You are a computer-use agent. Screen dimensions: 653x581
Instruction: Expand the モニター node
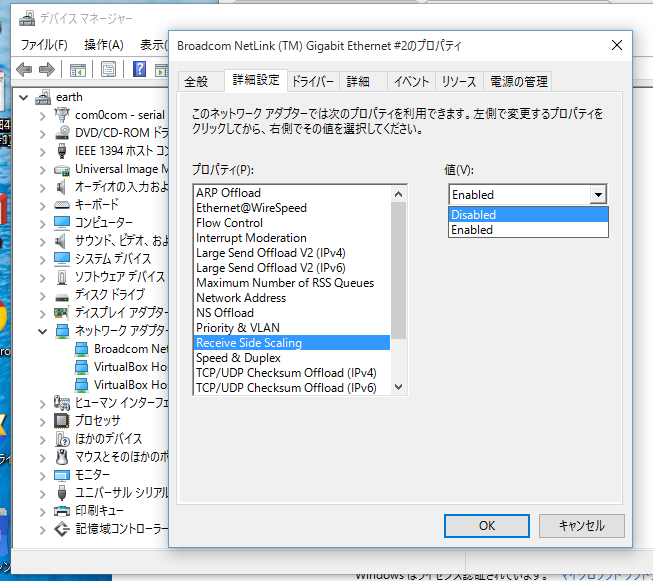(42, 476)
